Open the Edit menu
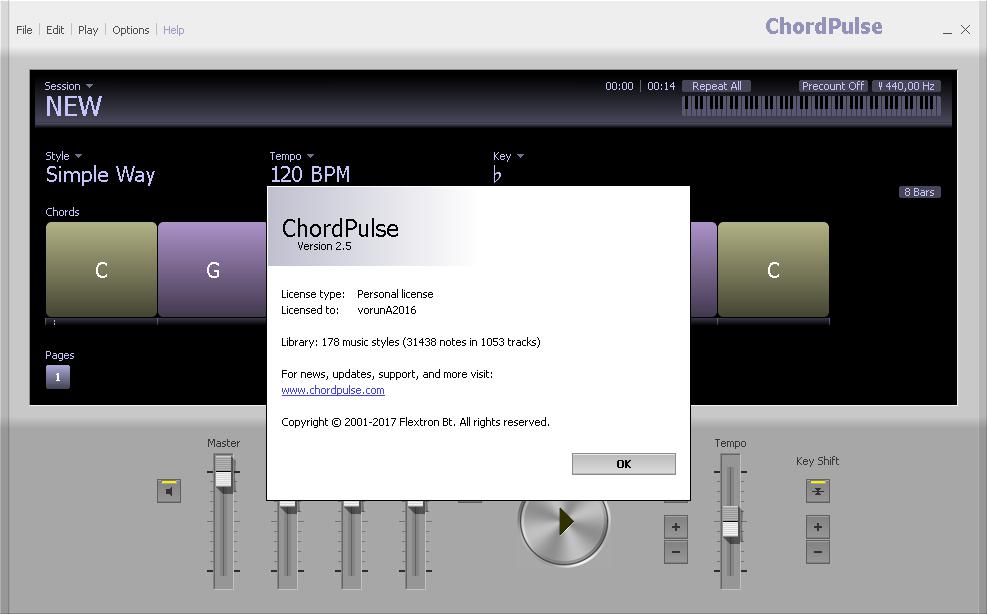Viewport: 987px width, 614px height. click(55, 30)
